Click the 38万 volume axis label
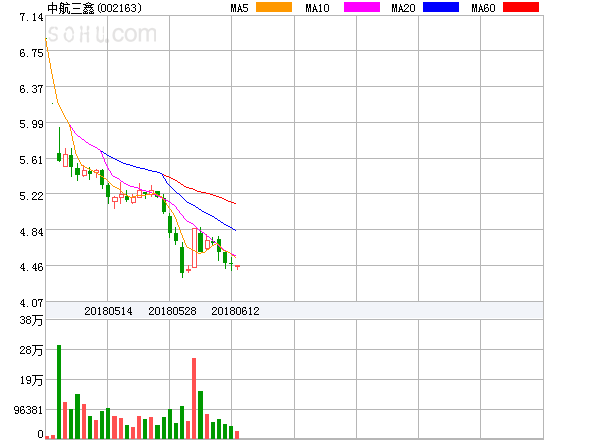Screen dimensions: 600x440 pos(31,320)
